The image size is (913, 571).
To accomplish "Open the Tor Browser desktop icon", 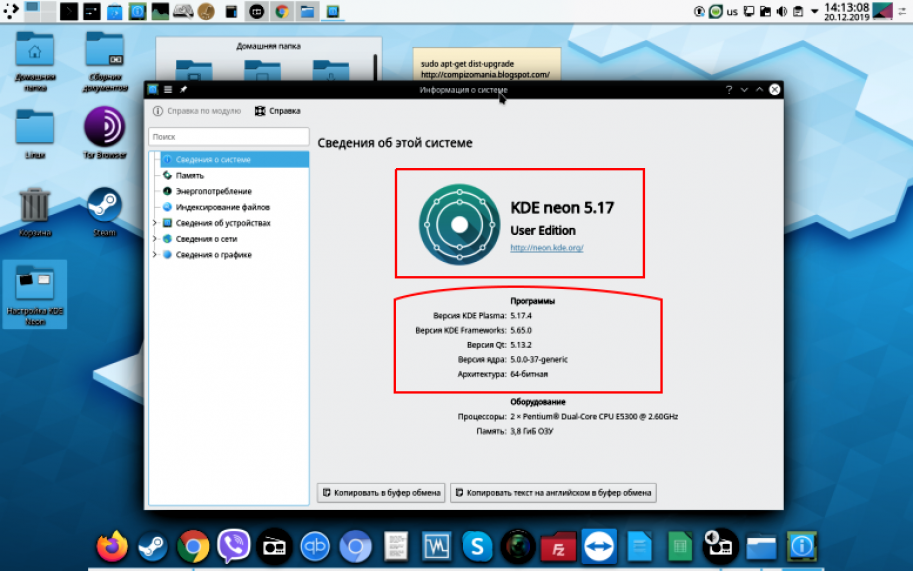I will (105, 133).
